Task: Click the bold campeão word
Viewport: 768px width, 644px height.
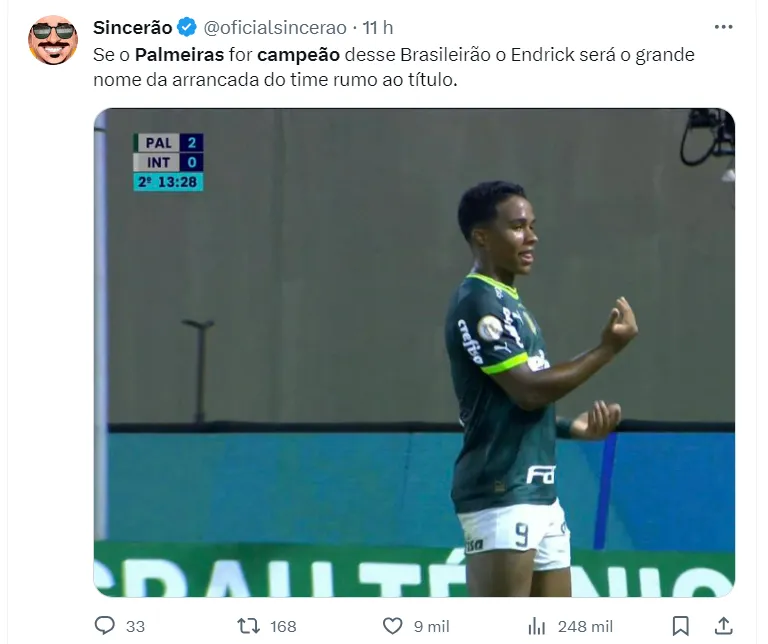Action: click(x=298, y=55)
